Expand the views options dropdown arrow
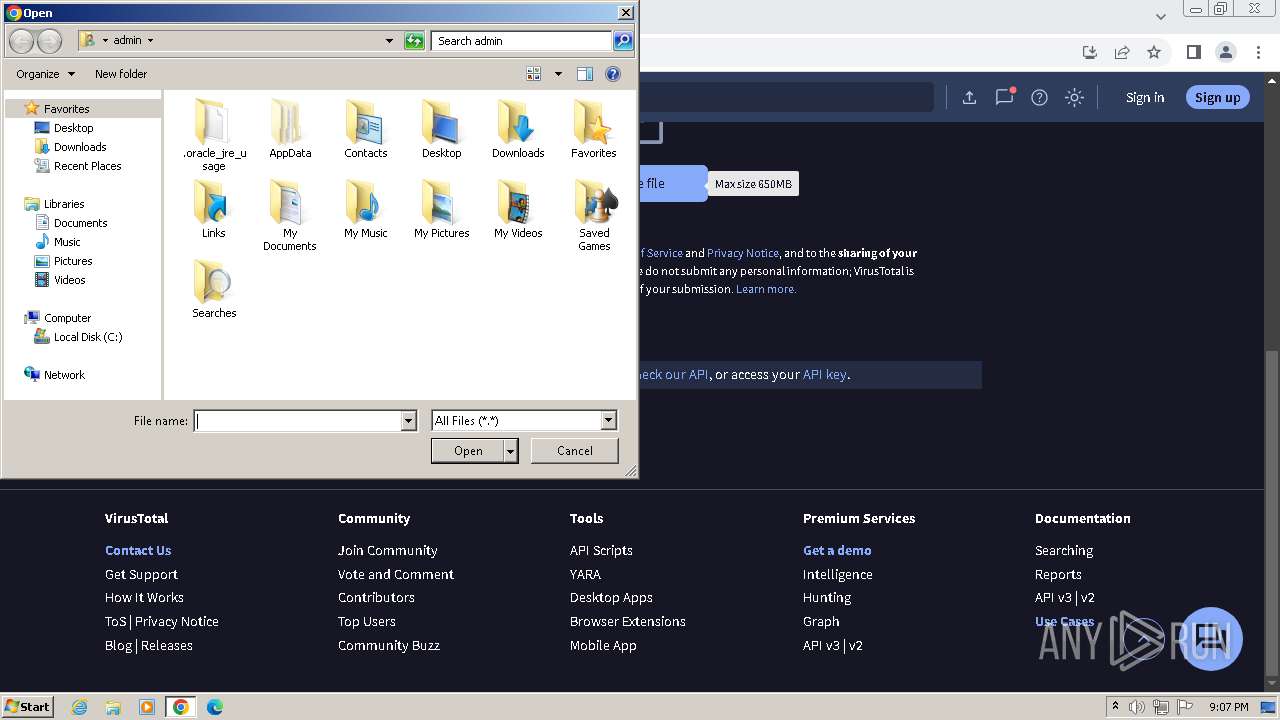Image resolution: width=1280 pixels, height=720 pixels. [558, 74]
